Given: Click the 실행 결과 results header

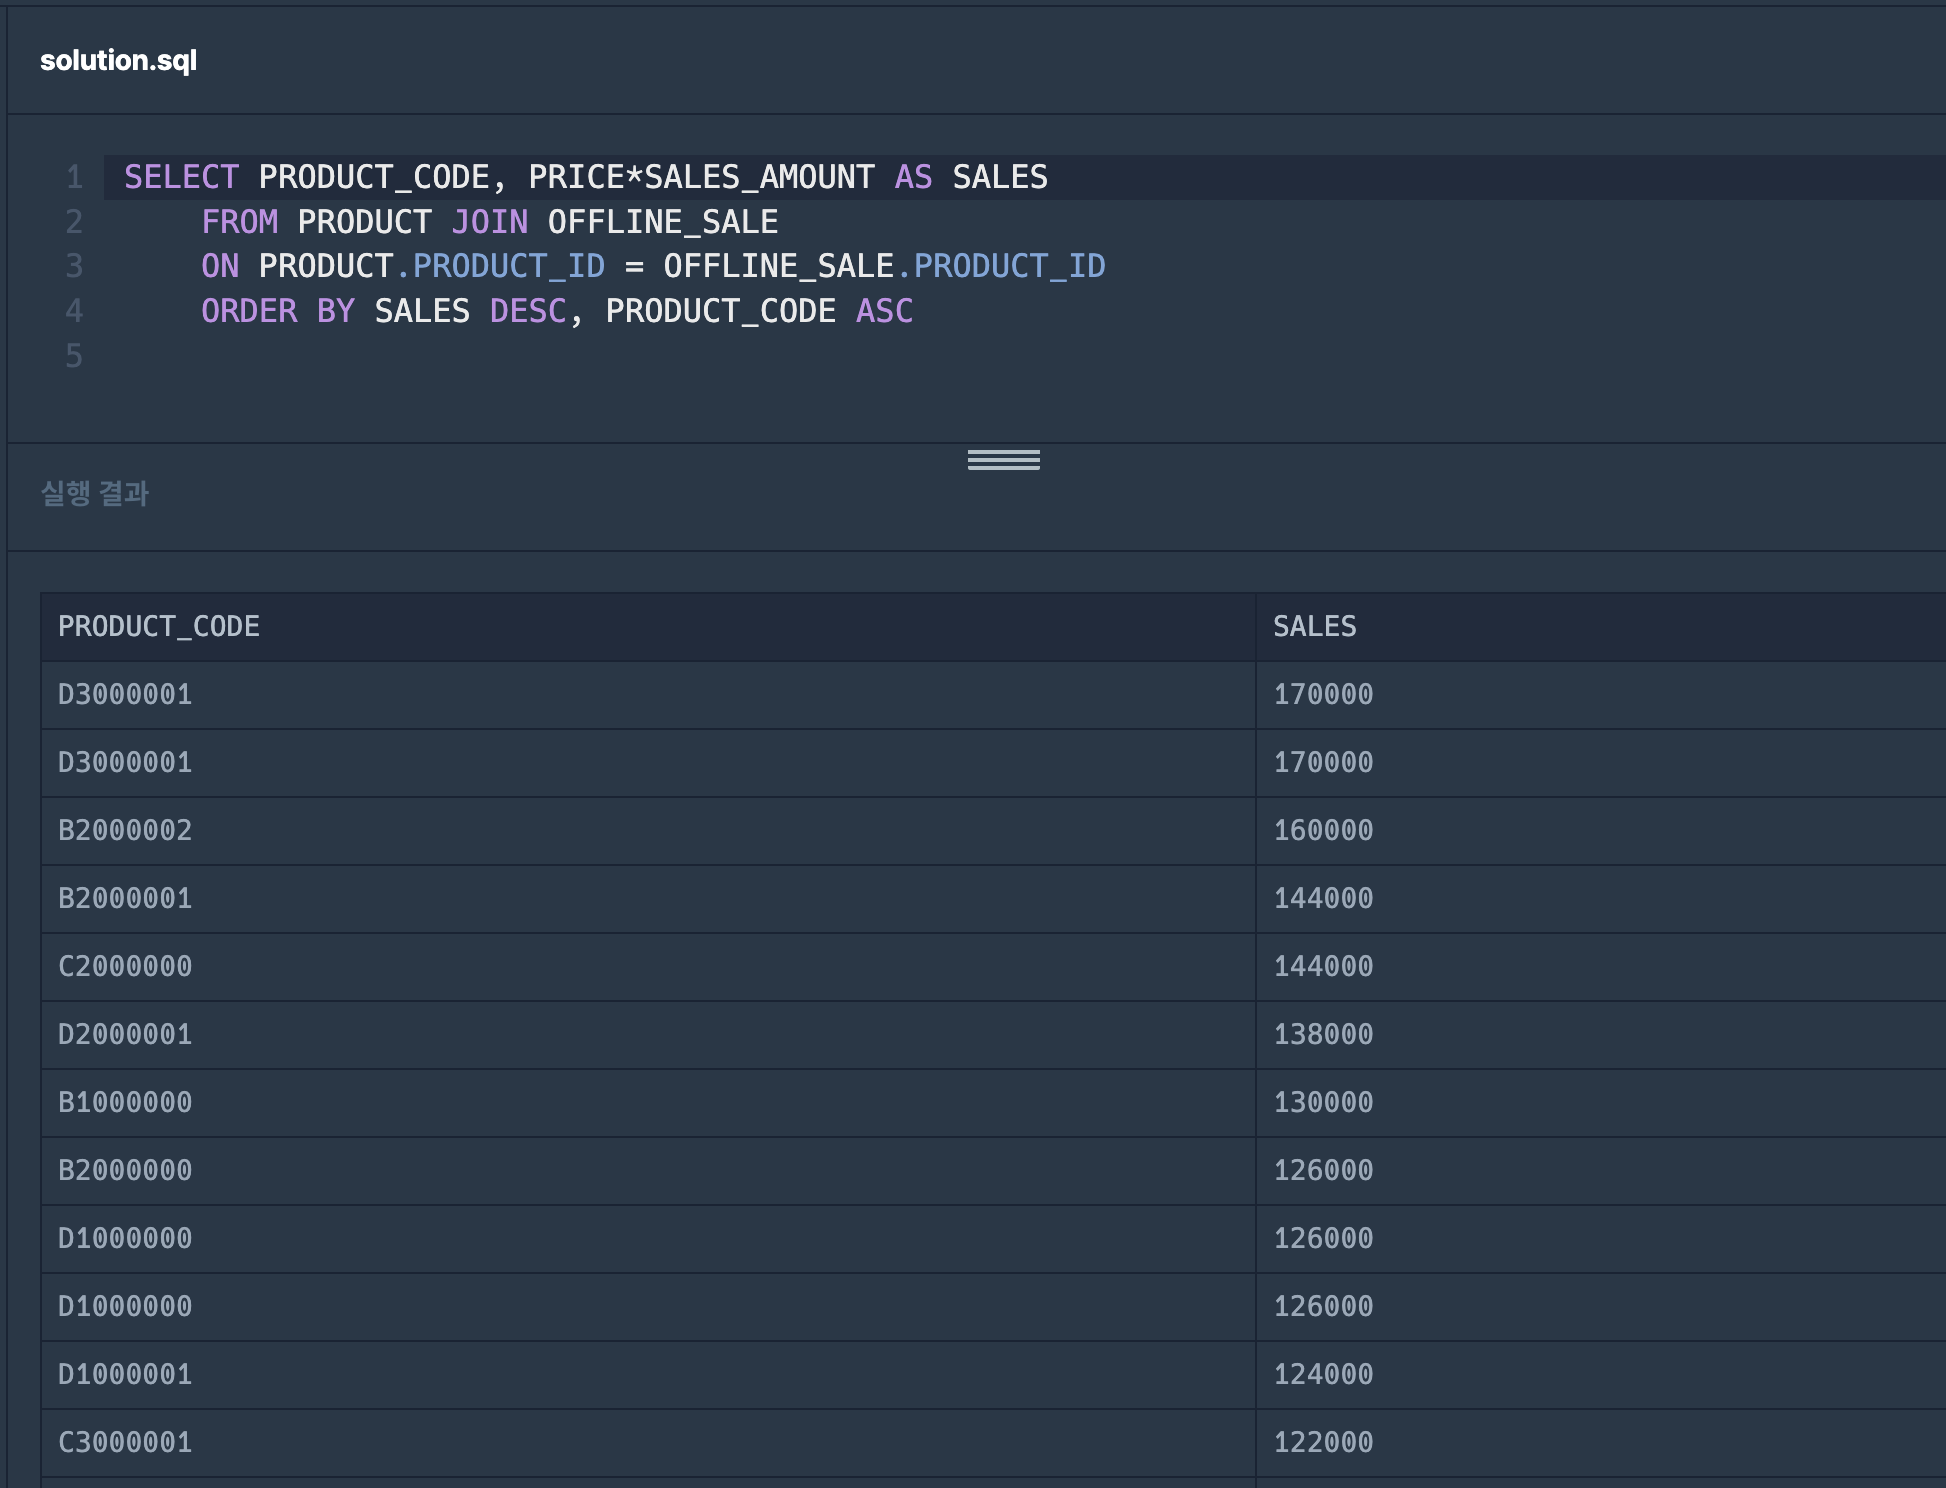Looking at the screenshot, I should coord(94,493).
